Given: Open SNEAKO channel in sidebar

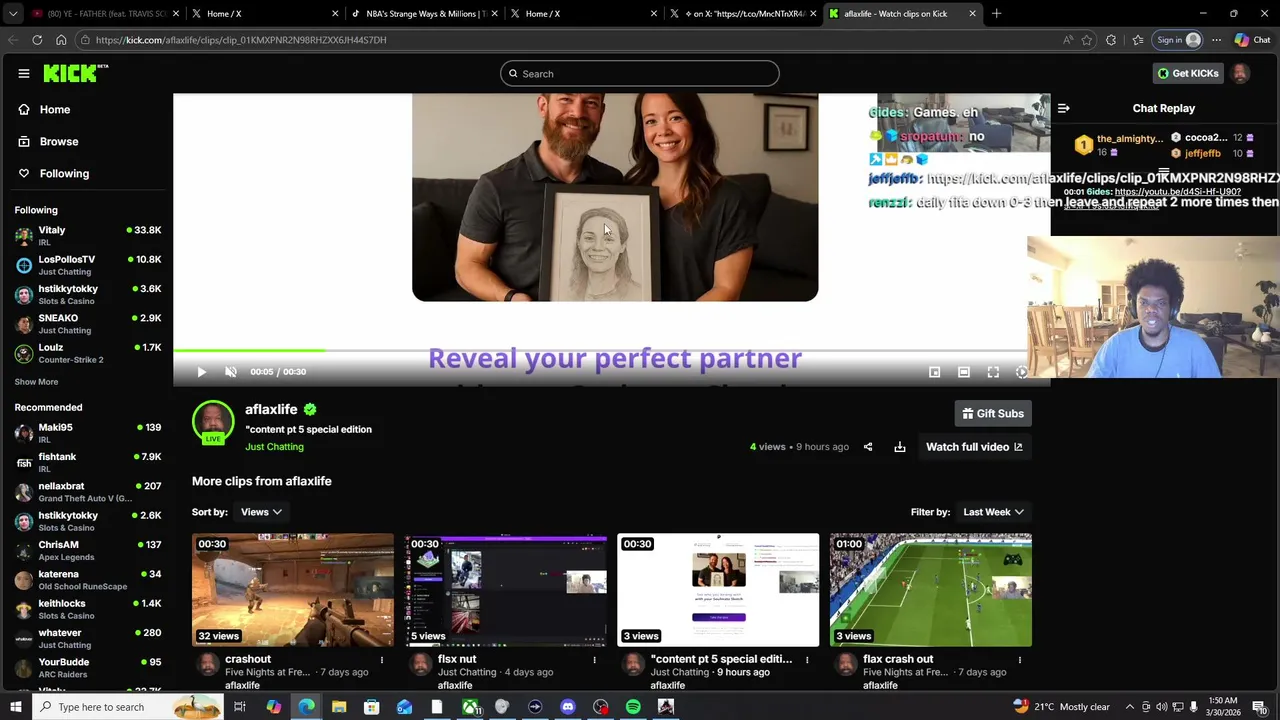Looking at the screenshot, I should tap(88, 324).
